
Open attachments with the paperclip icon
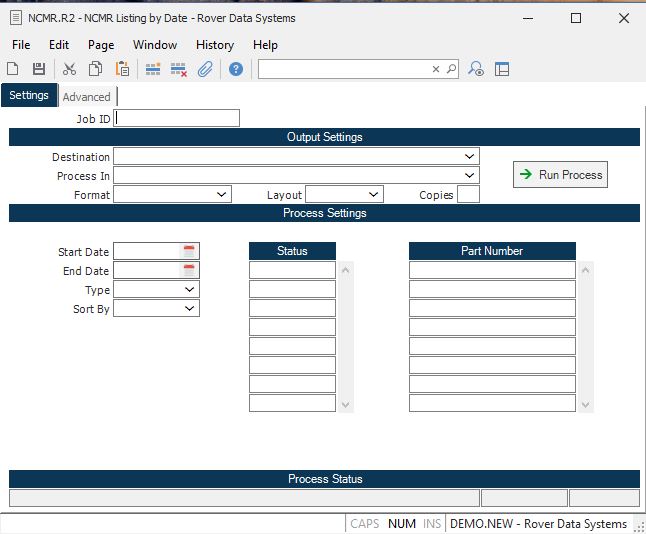pyautogui.click(x=205, y=69)
